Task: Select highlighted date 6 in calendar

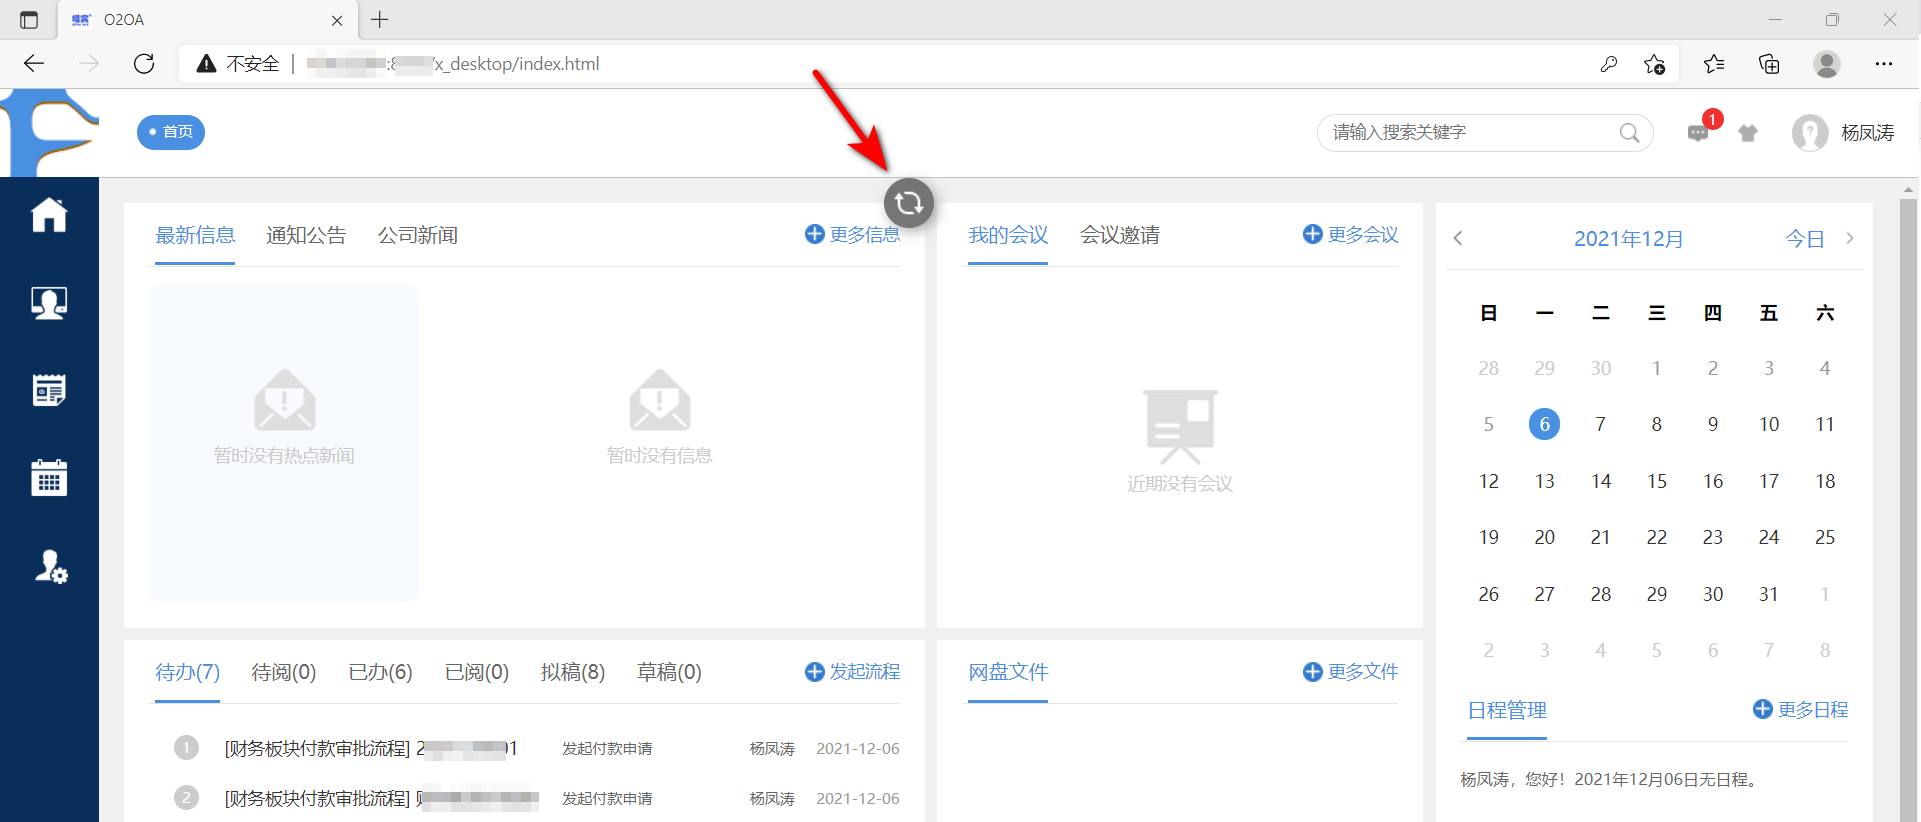Action: coord(1545,424)
